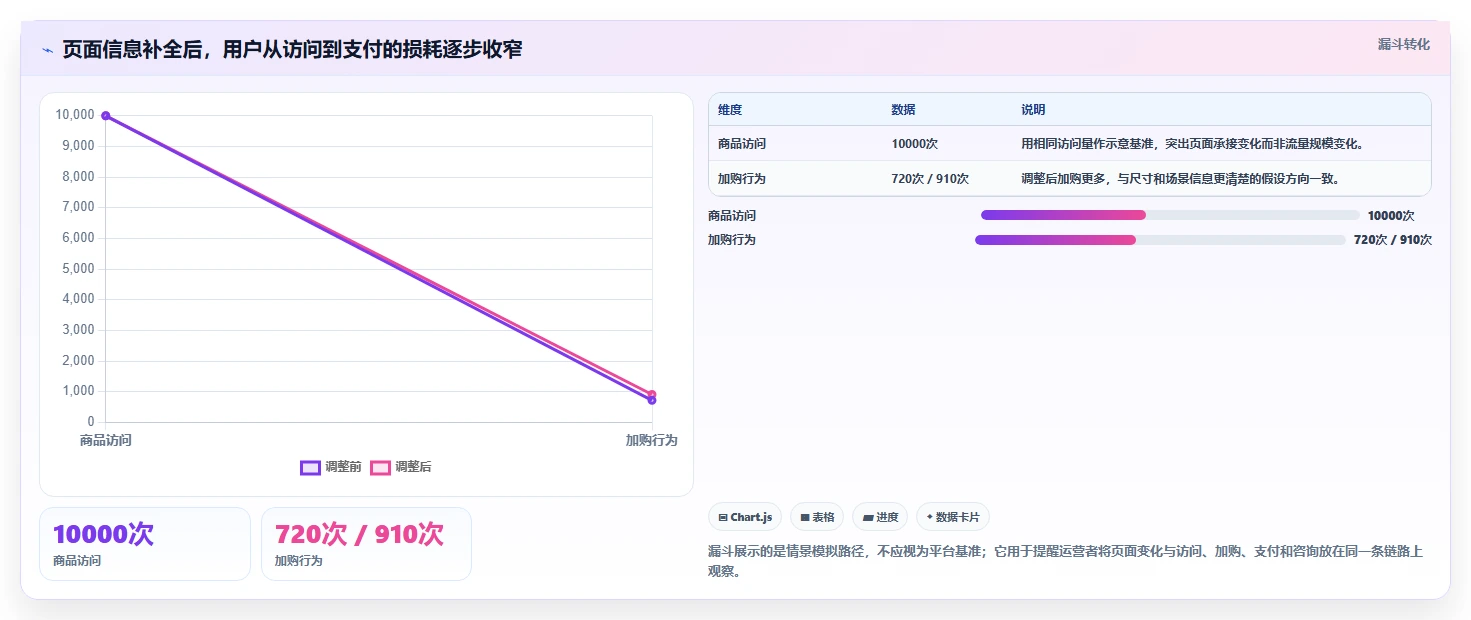Click the 数据卡片 tag chip
The width and height of the screenshot is (1471, 620).
click(953, 517)
